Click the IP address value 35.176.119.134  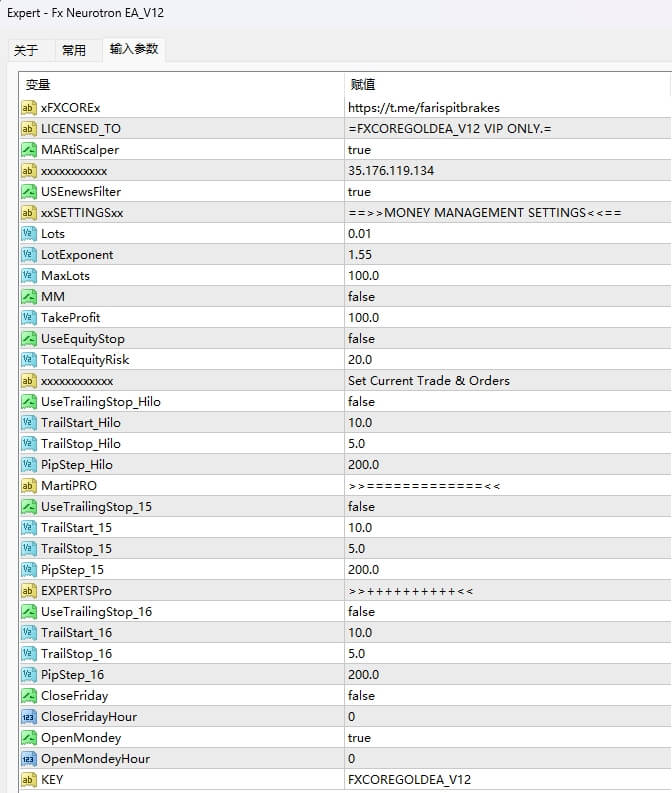[391, 171]
